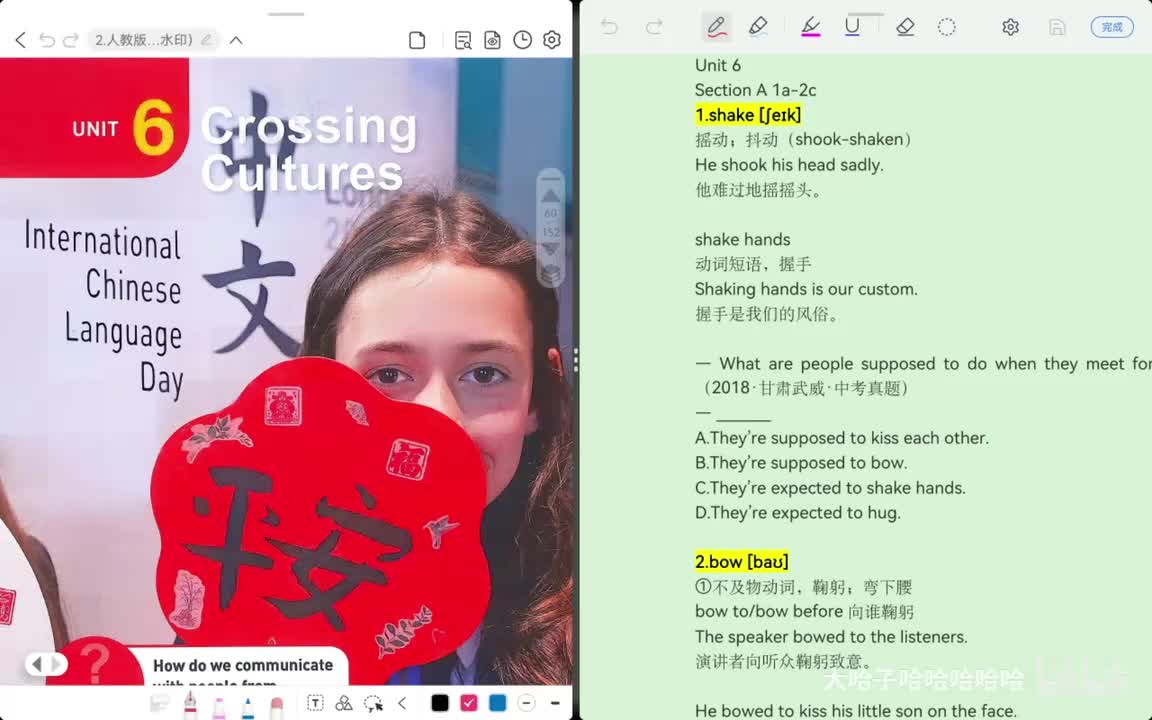1152x720 pixels.
Task: Jump down with the page navigator down arrow
Action: pyautogui.click(x=551, y=251)
